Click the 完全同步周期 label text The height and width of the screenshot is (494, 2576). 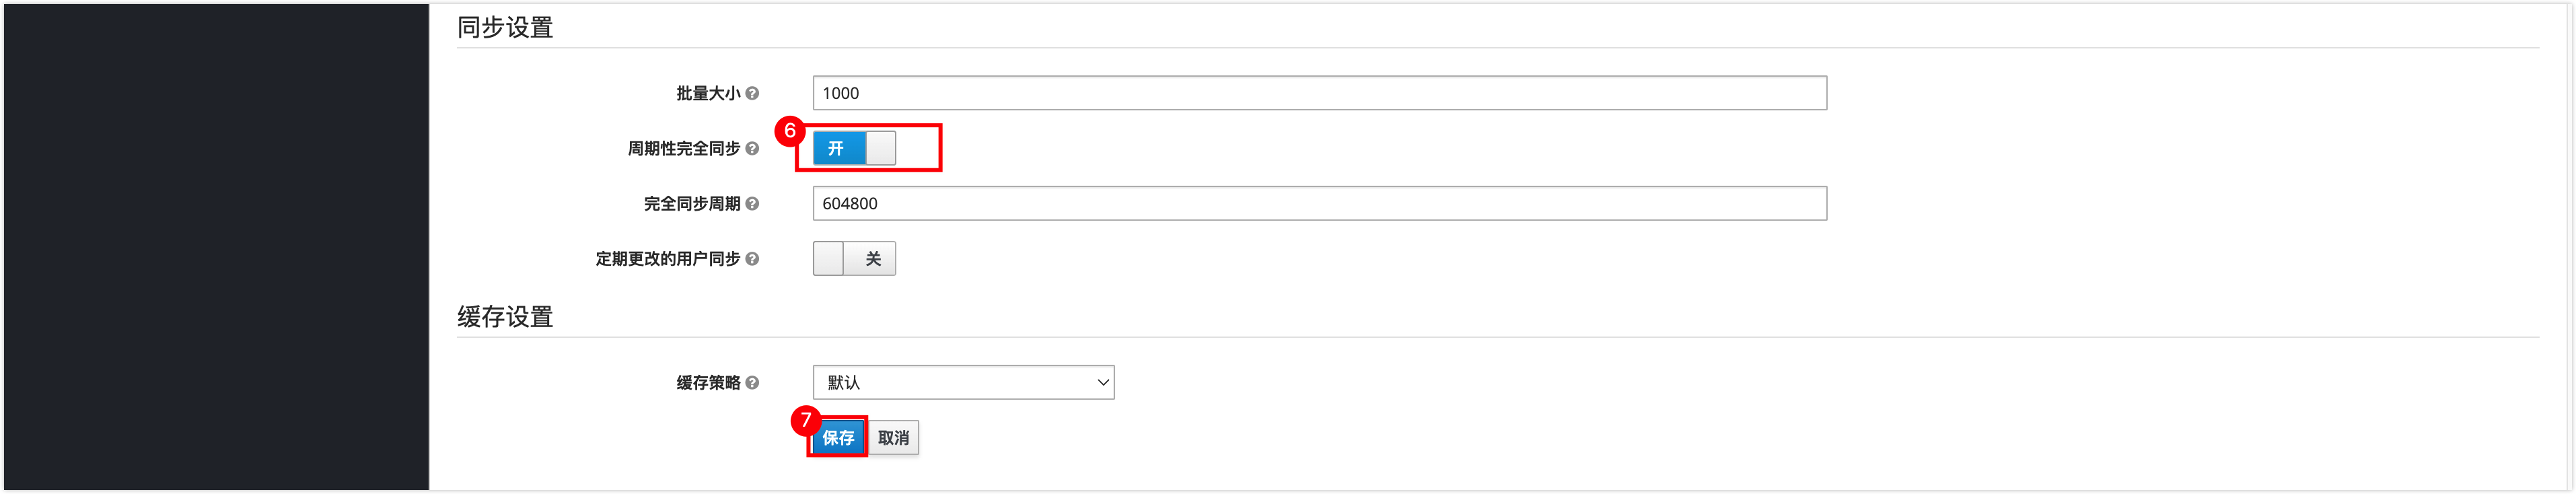point(692,203)
